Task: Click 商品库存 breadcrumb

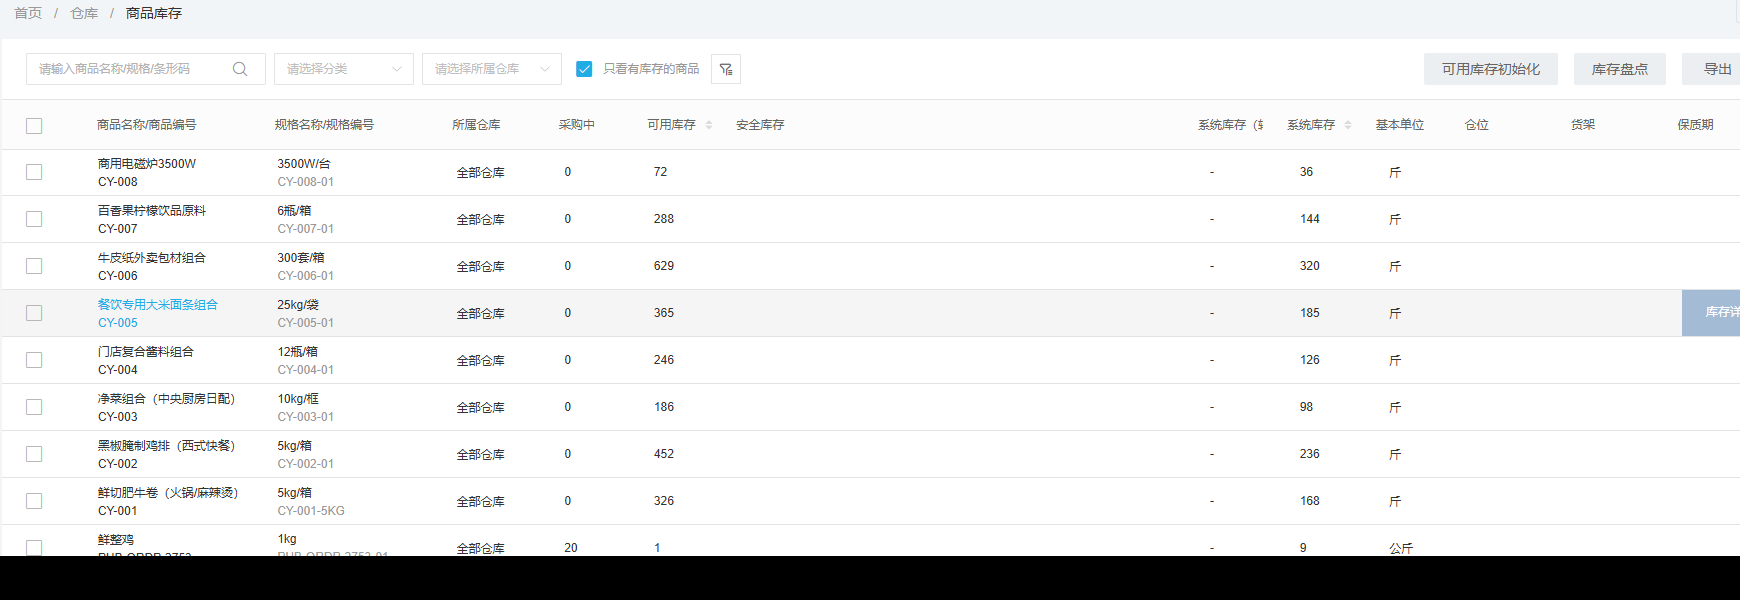Action: (x=154, y=13)
